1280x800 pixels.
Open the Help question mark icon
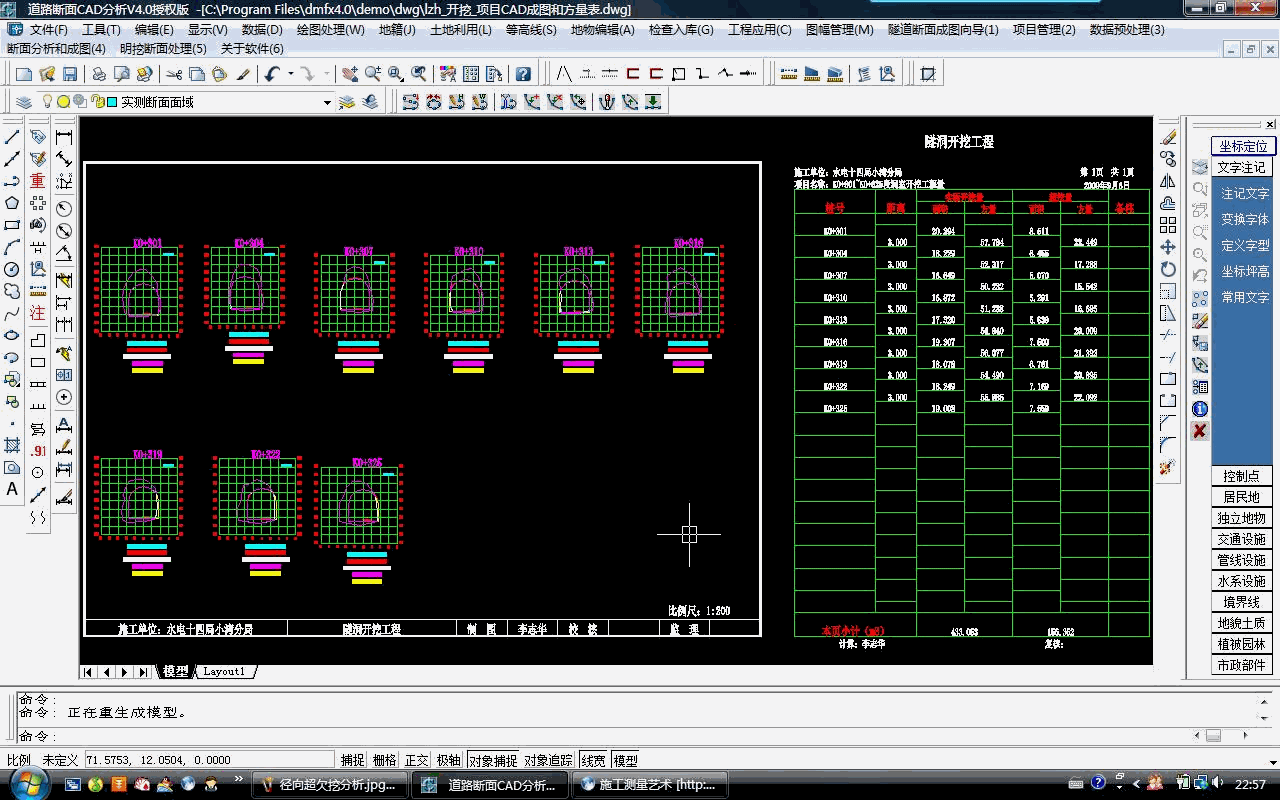522,74
